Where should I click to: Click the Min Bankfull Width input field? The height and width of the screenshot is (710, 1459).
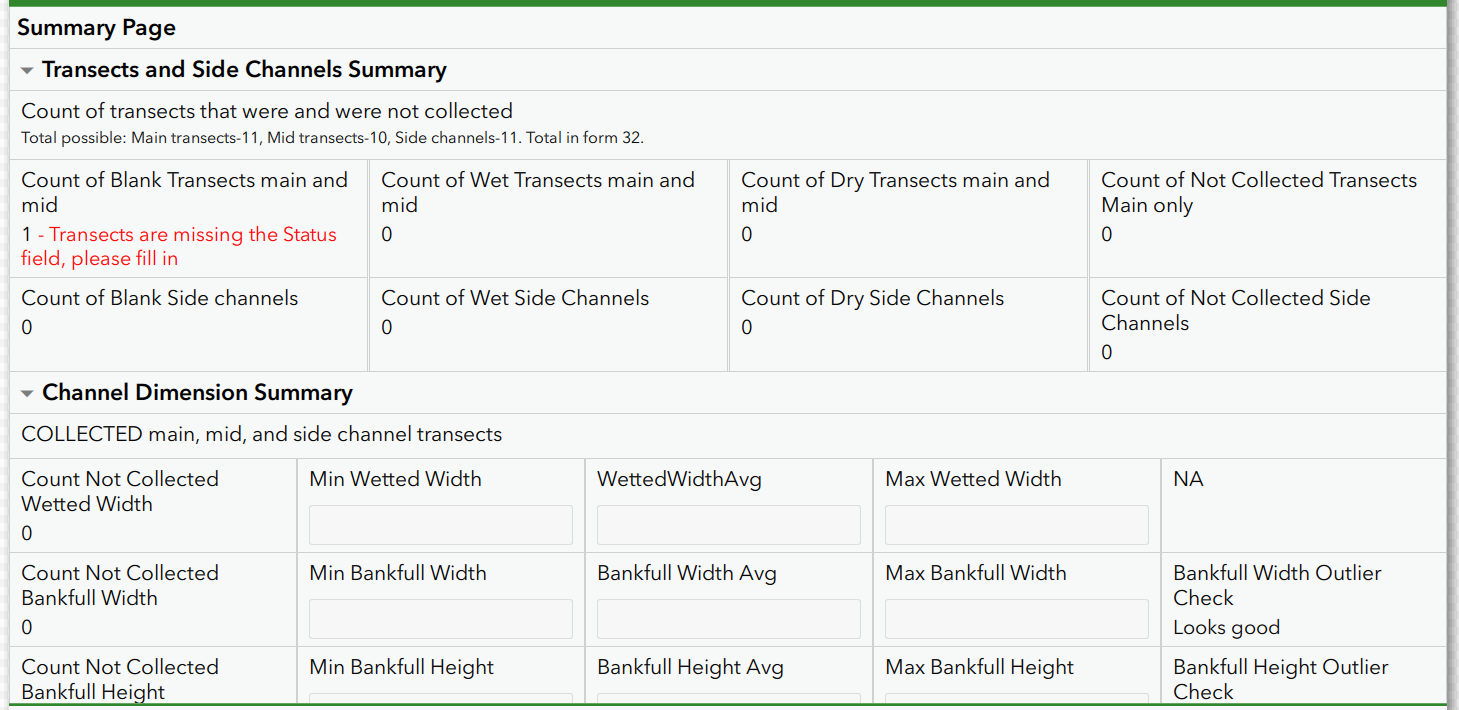point(440,619)
